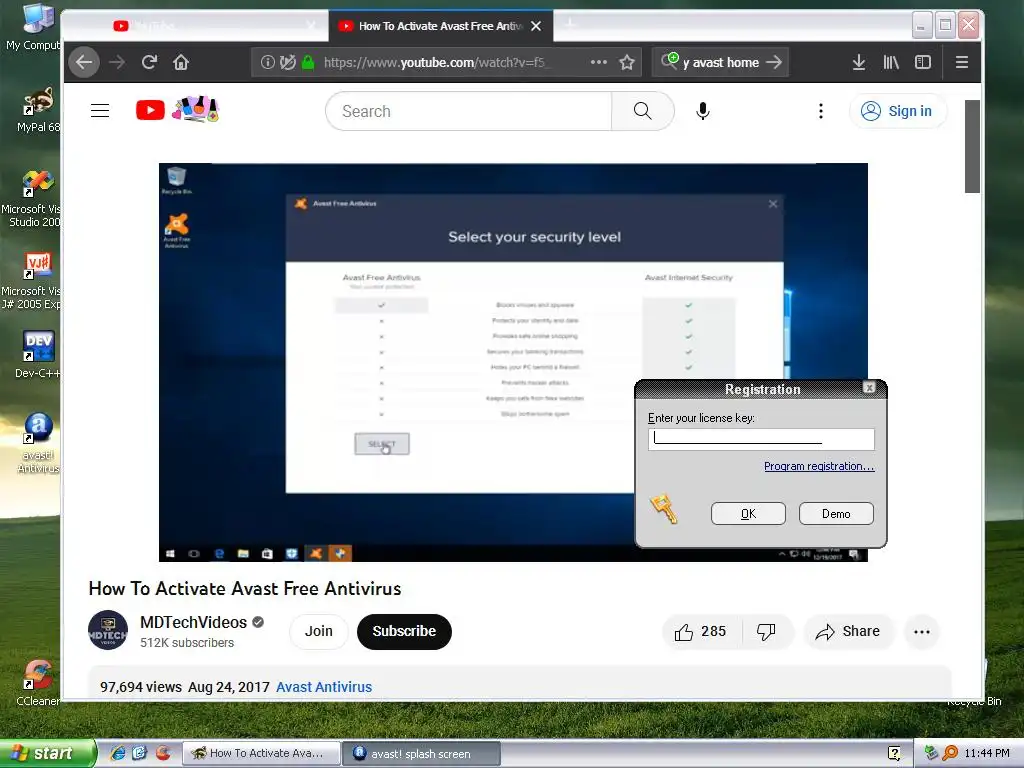1024x768 pixels.
Task: Launch Internet Explorer from quick launch
Action: coord(118,753)
